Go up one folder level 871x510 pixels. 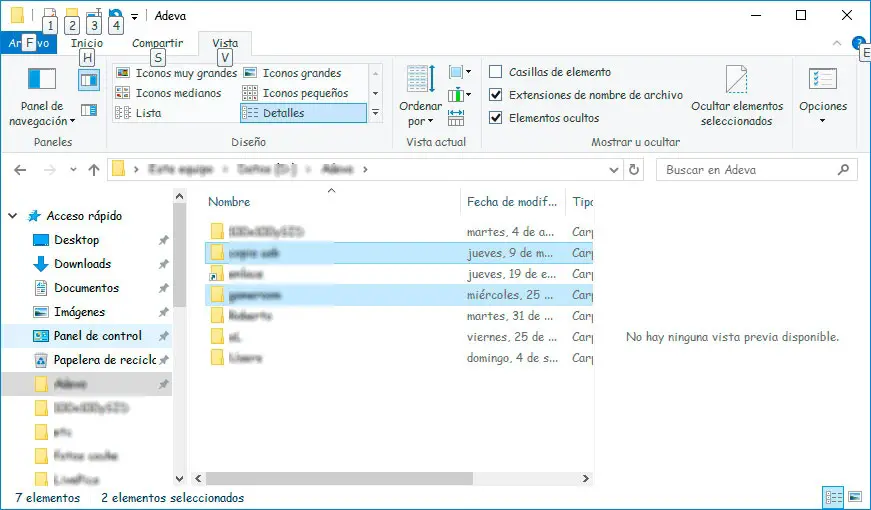94,170
